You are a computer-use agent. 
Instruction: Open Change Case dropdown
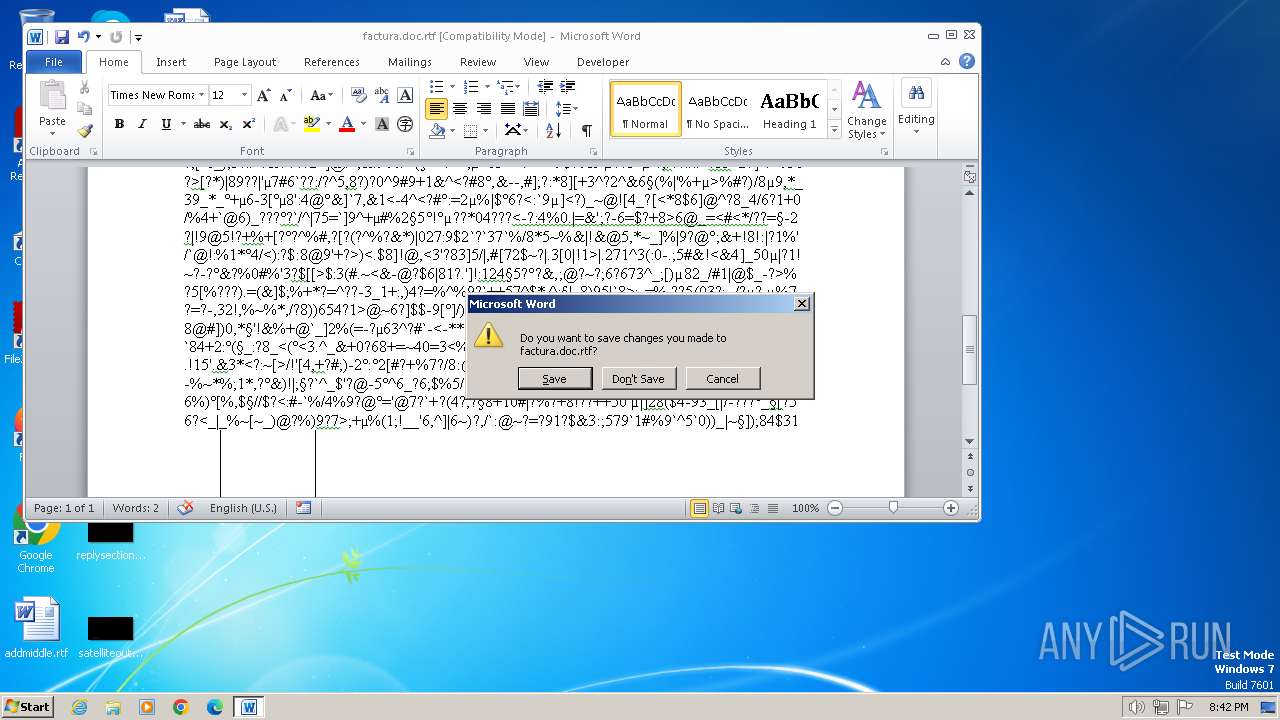click(x=321, y=95)
